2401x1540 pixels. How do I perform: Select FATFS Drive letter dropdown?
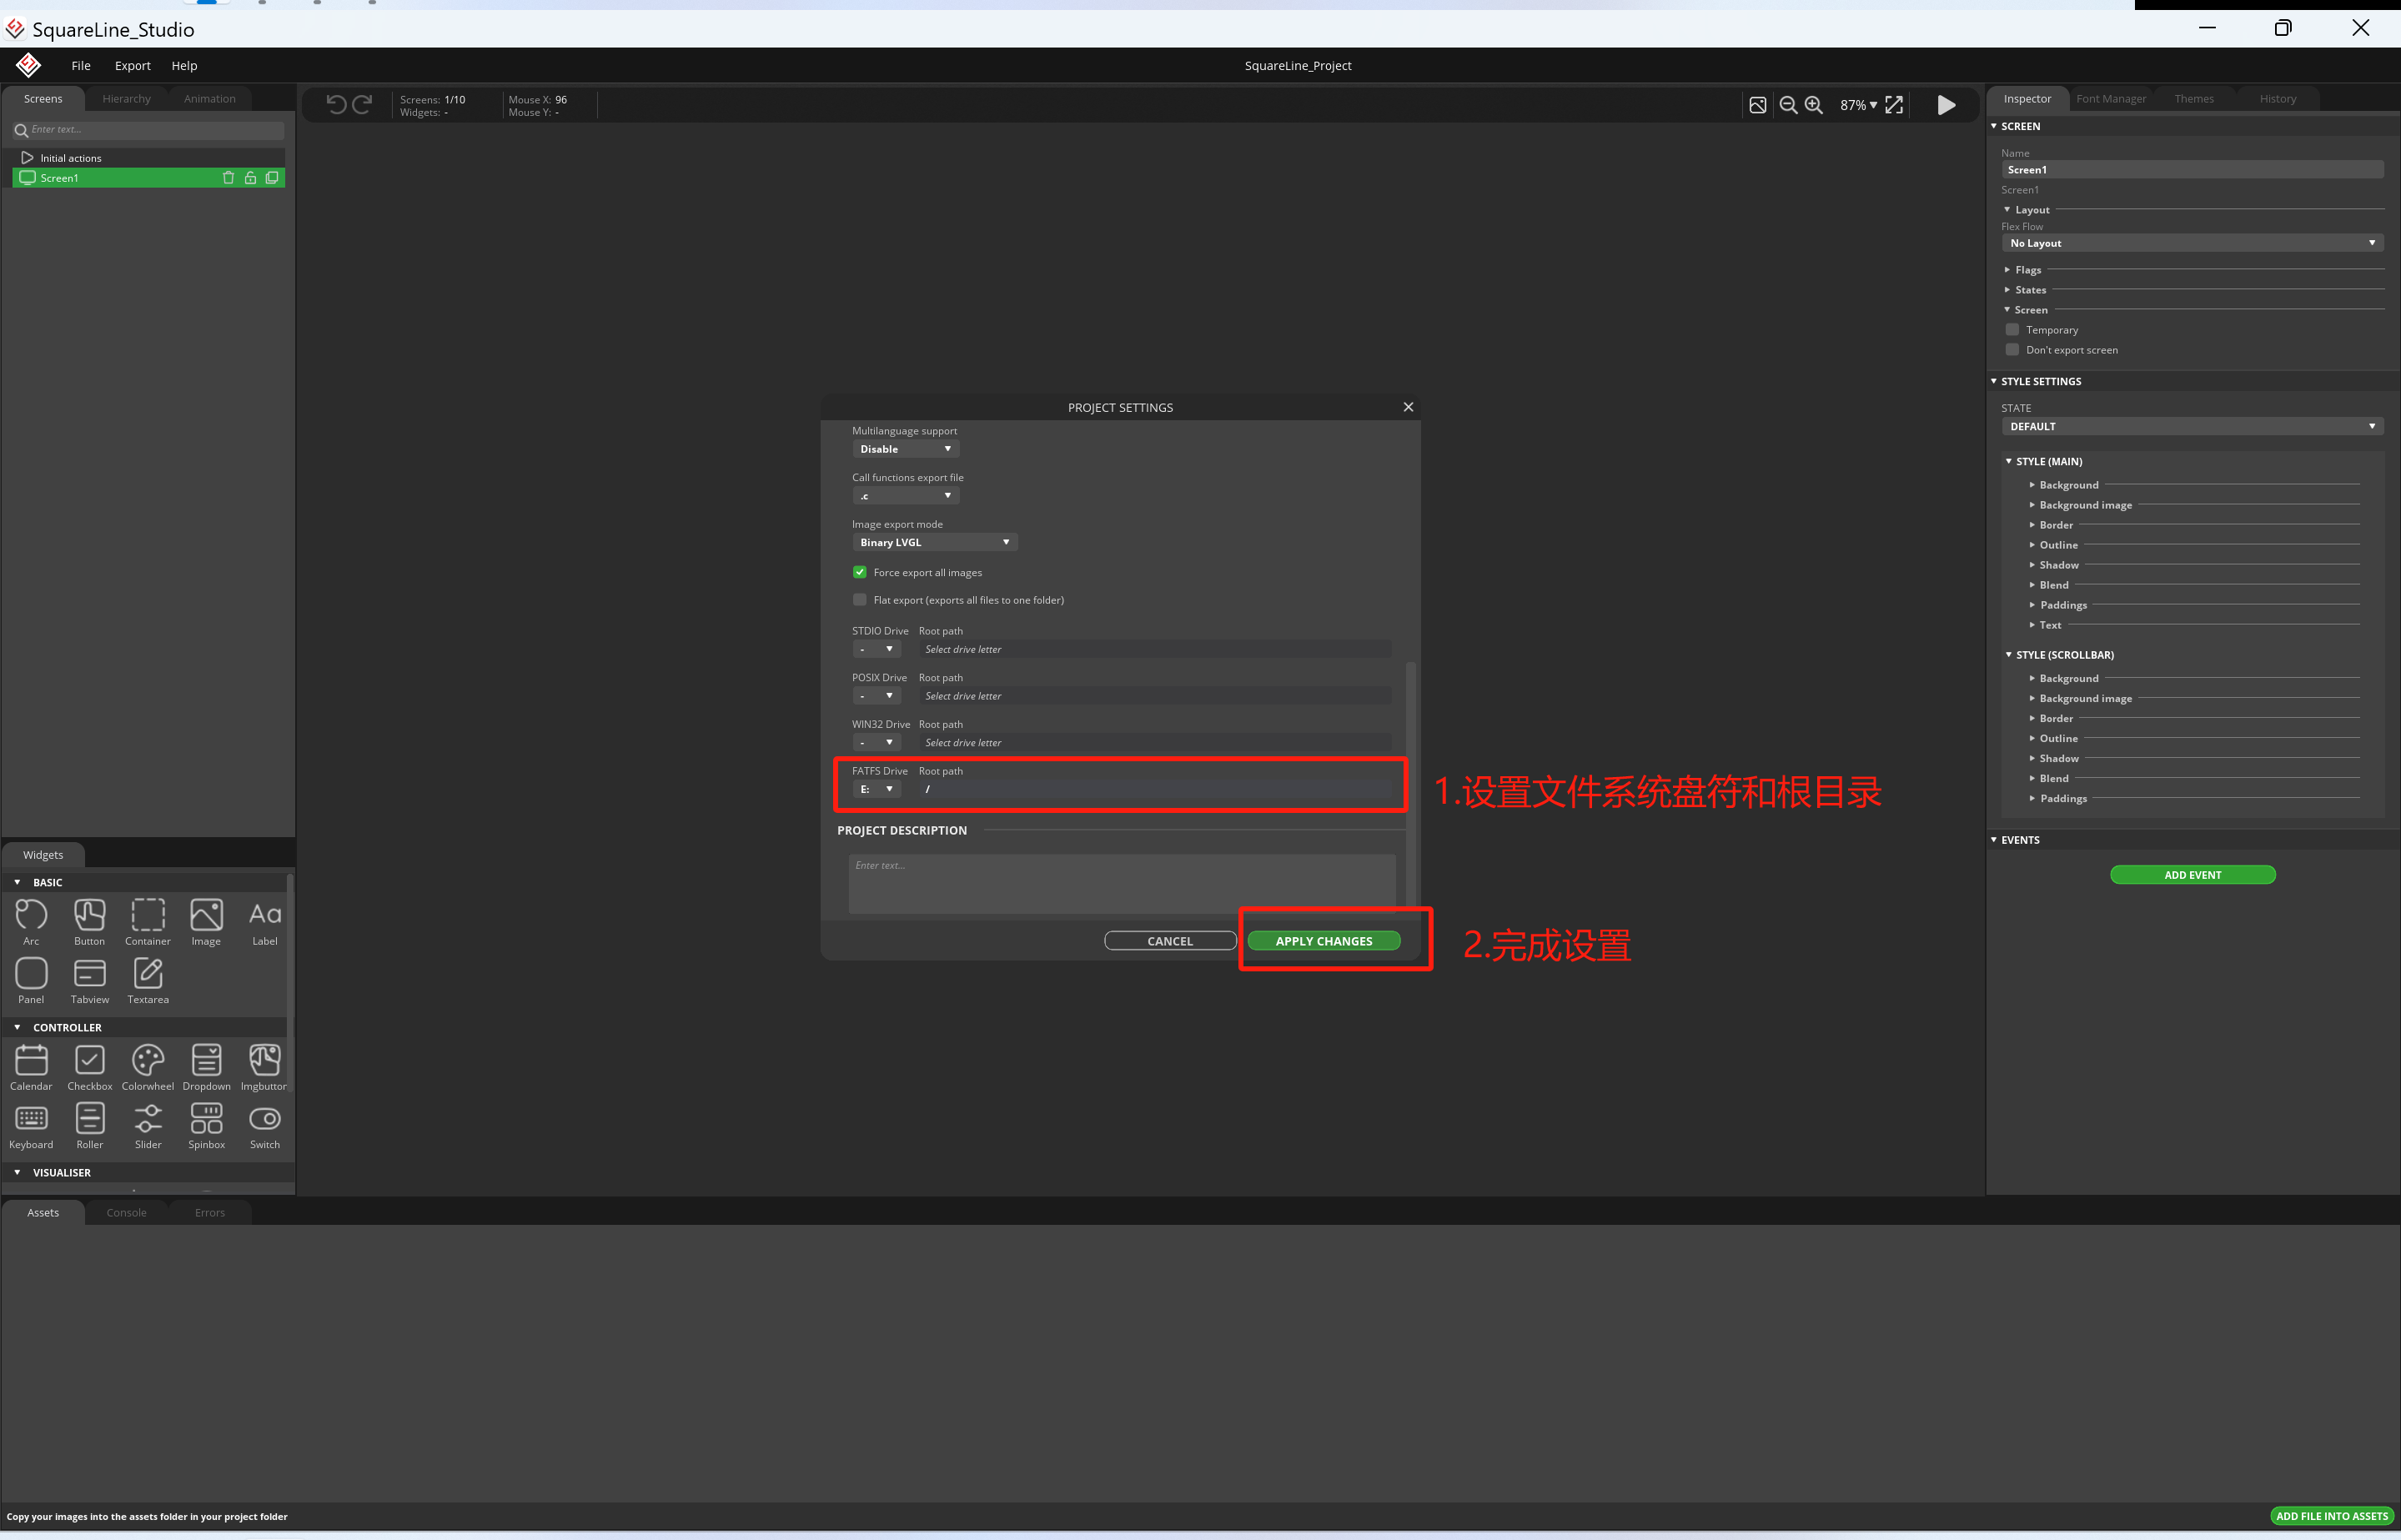tap(873, 790)
